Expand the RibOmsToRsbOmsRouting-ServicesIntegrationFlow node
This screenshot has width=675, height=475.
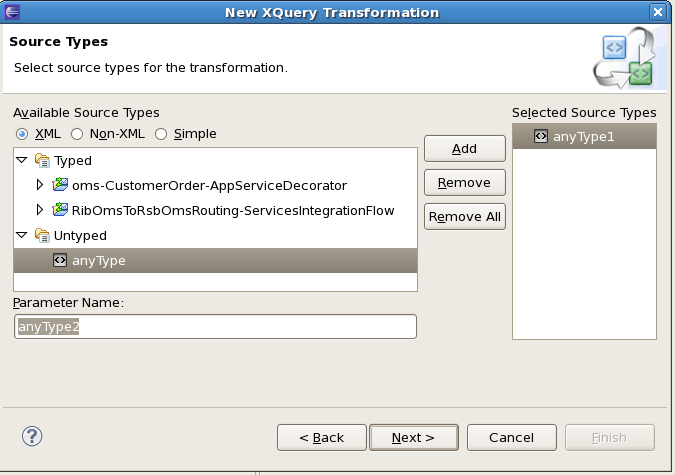[x=40, y=210]
